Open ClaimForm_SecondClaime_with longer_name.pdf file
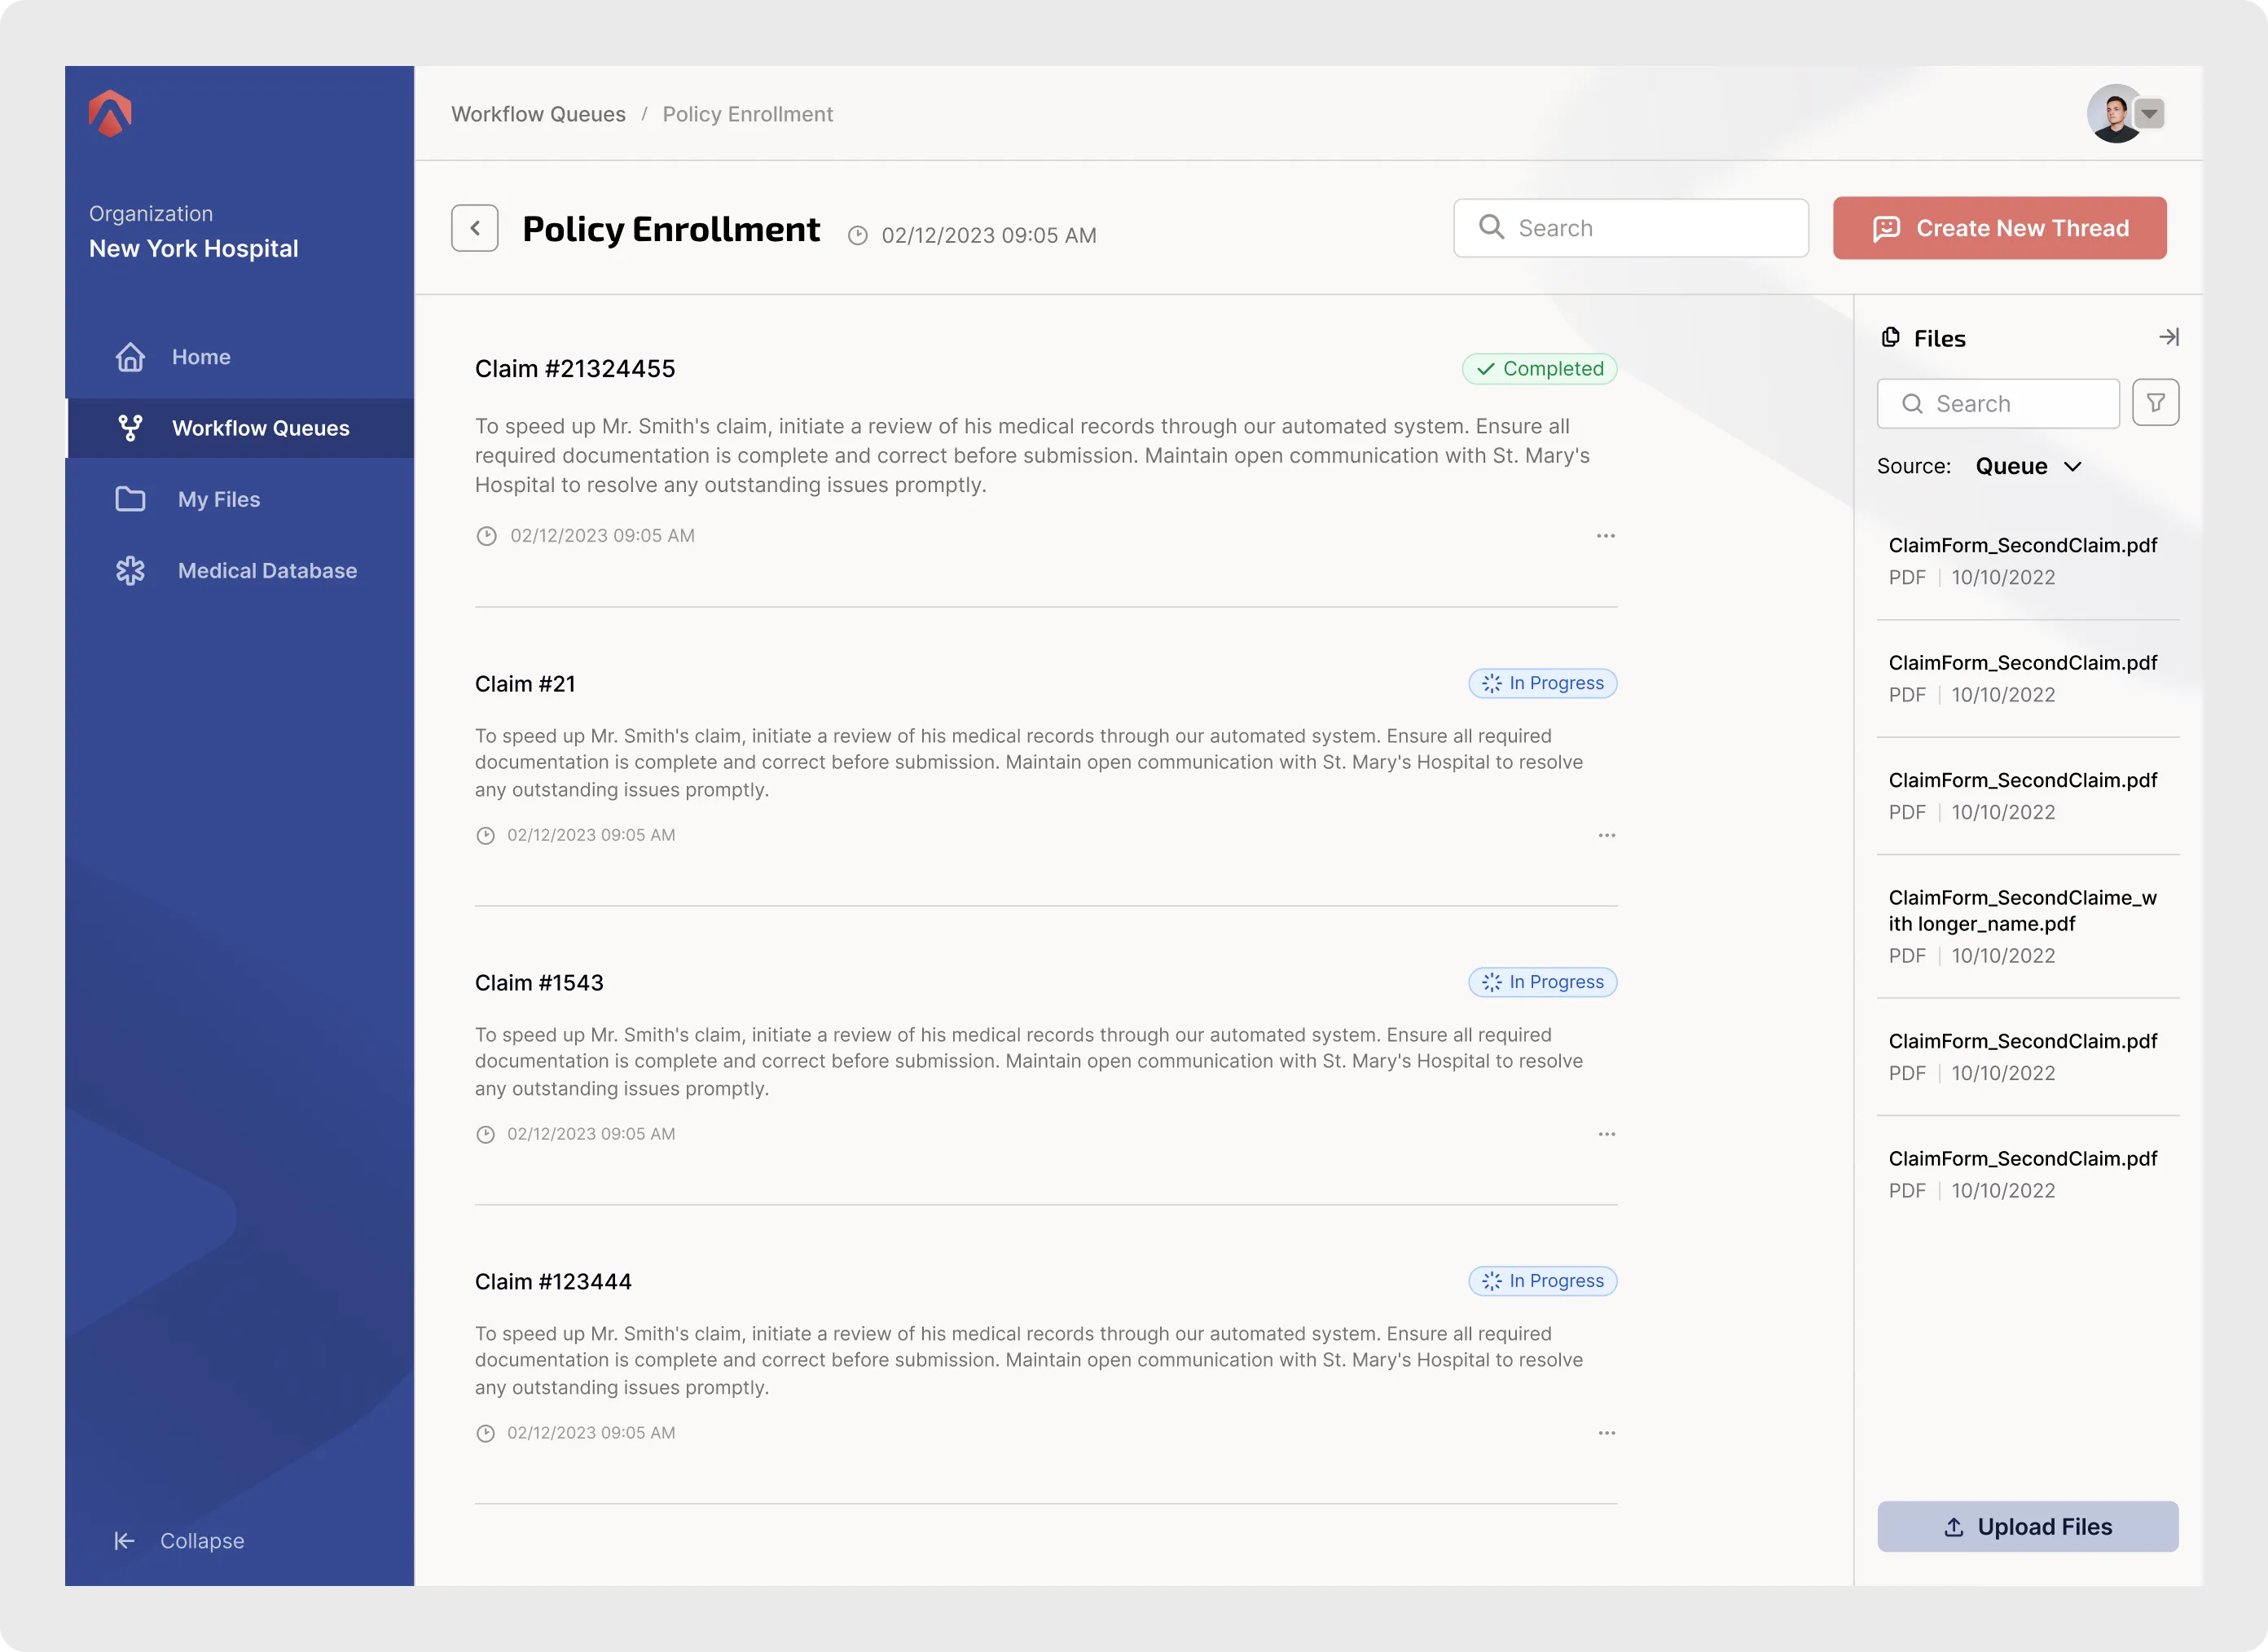 [x=2022, y=911]
